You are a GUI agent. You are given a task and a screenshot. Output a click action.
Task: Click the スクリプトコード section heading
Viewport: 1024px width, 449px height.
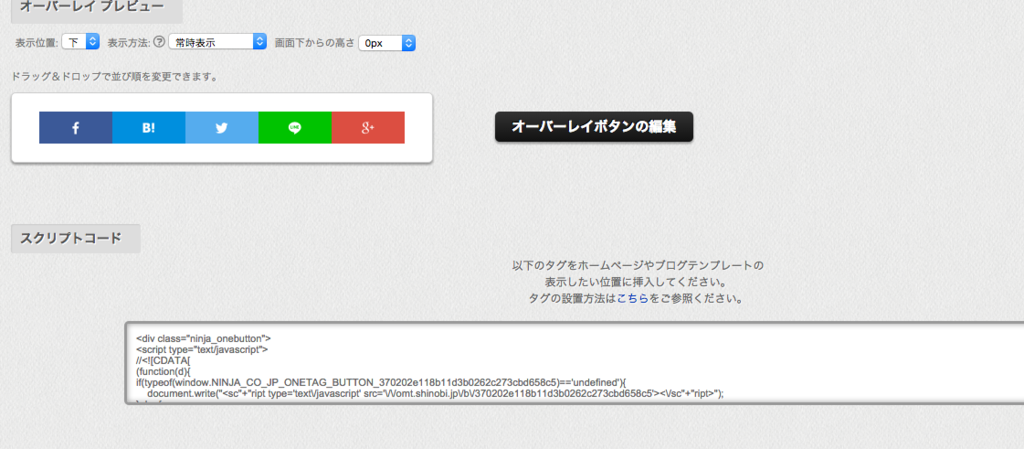76,238
